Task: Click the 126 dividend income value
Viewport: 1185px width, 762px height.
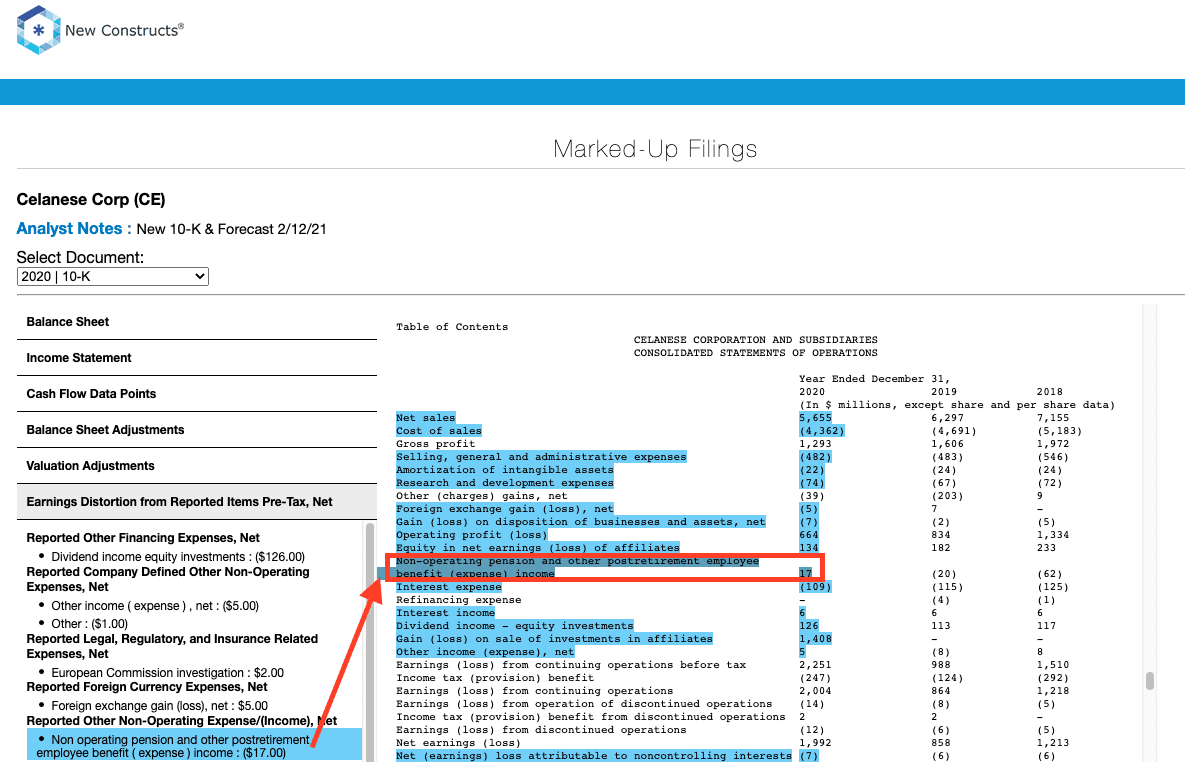Action: [809, 626]
